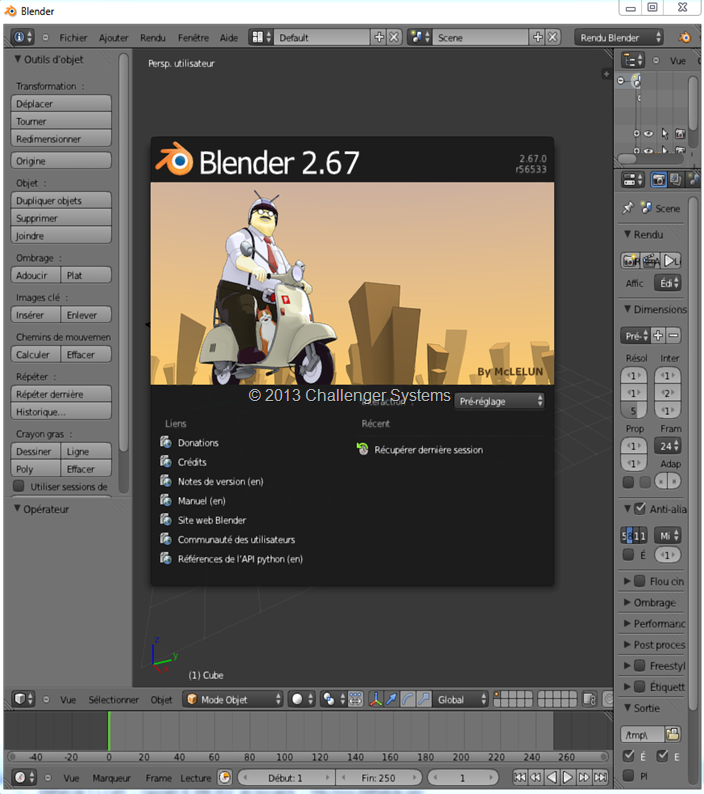Open the timeline editor type selector

click(23, 777)
